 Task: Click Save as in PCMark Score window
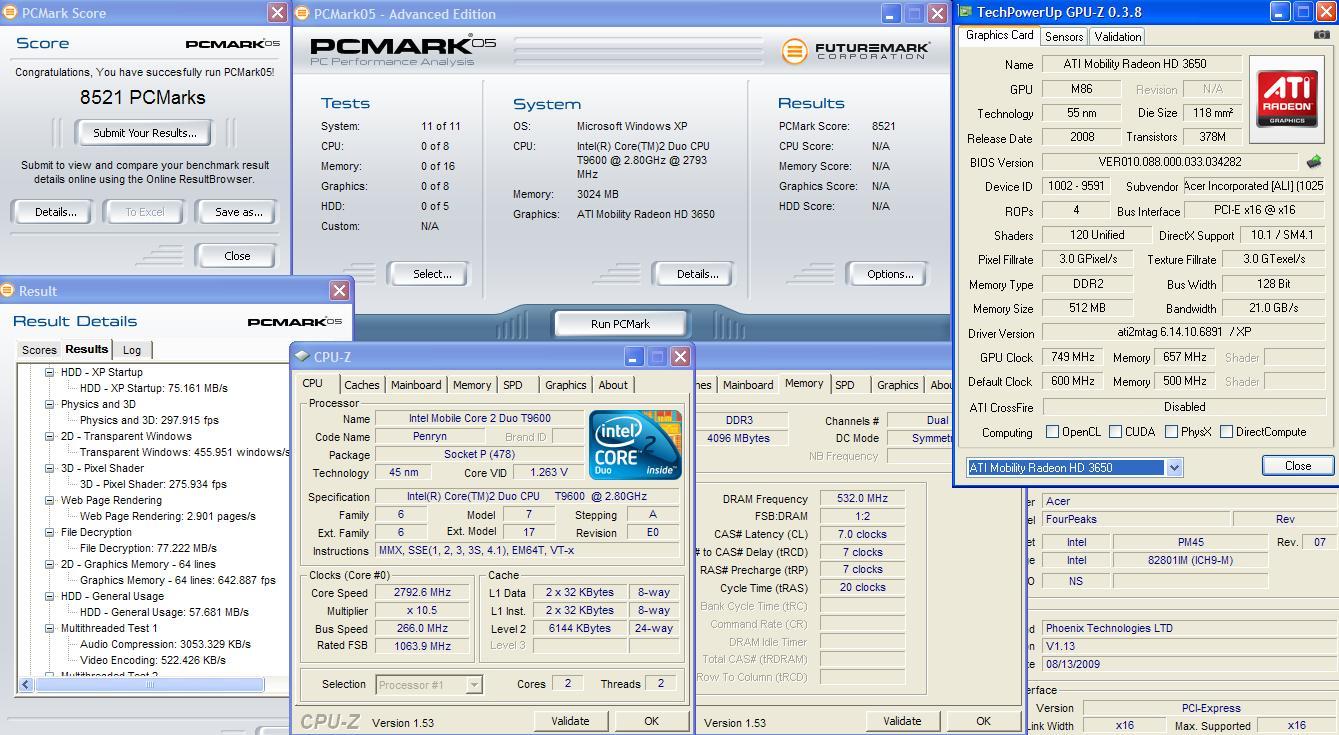[x=238, y=212]
